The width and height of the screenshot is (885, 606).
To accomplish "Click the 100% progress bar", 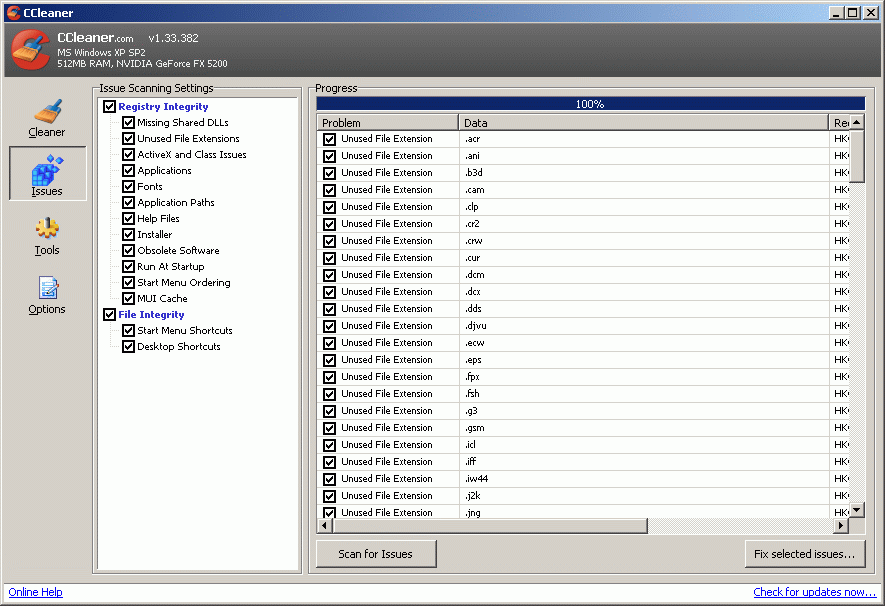I will (590, 104).
